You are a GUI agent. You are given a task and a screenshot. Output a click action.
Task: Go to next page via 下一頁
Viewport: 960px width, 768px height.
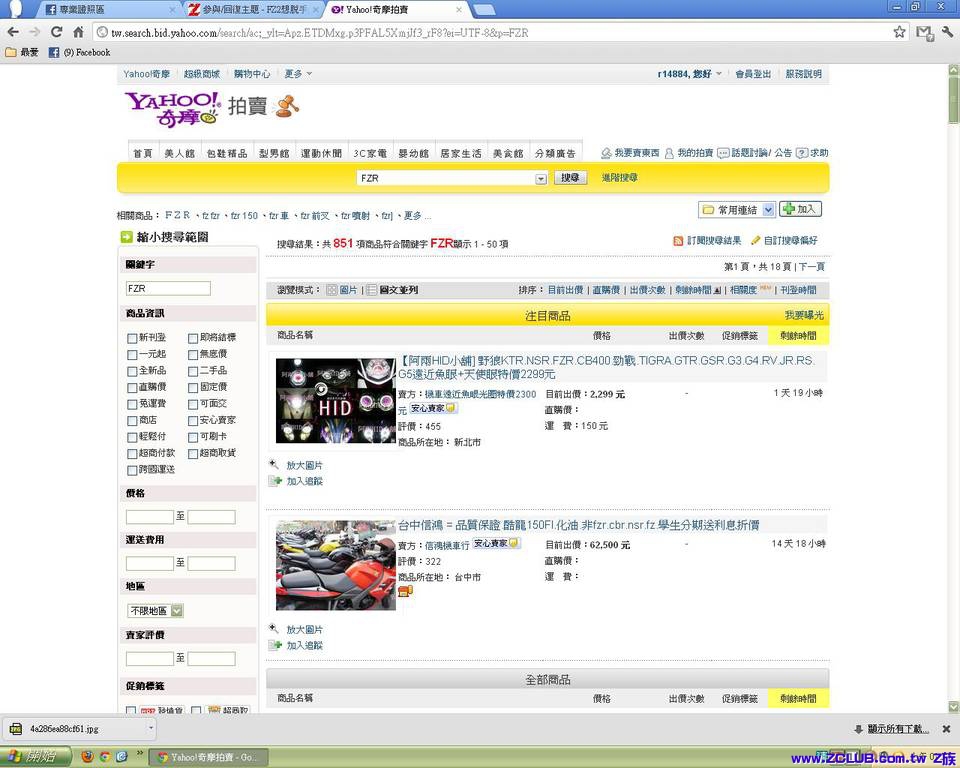point(812,266)
